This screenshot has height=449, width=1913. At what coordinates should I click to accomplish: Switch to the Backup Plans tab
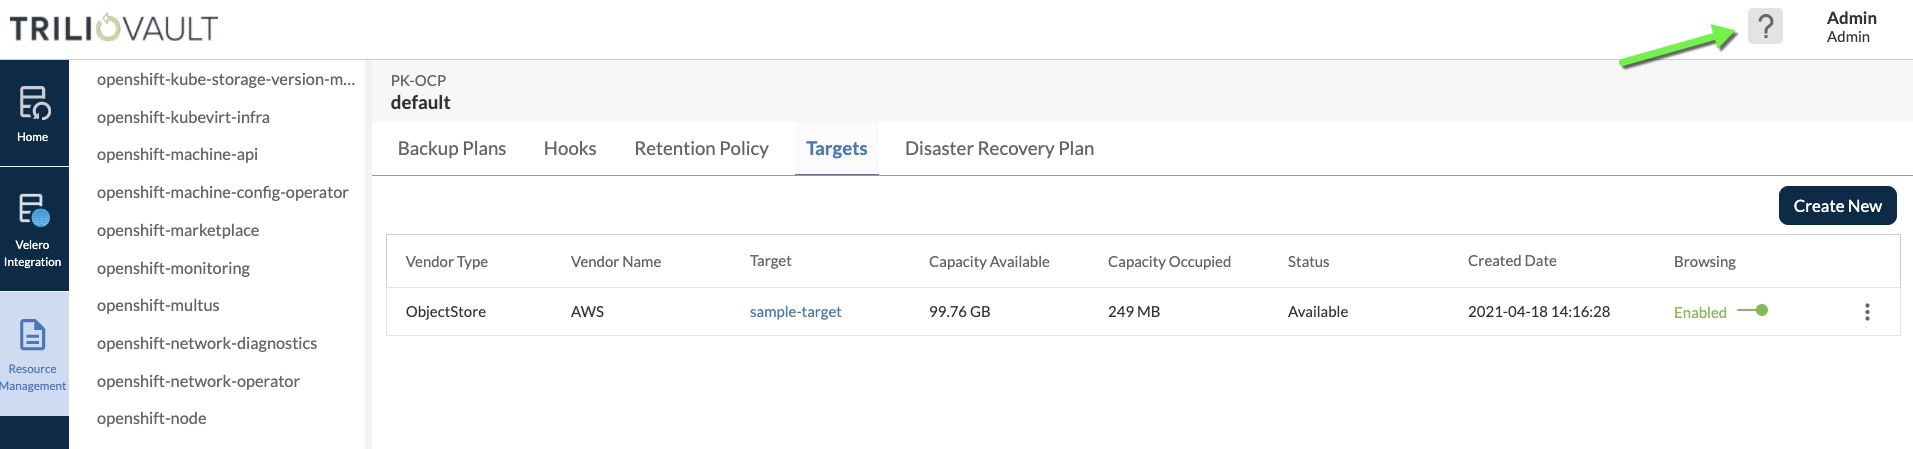coord(451,149)
